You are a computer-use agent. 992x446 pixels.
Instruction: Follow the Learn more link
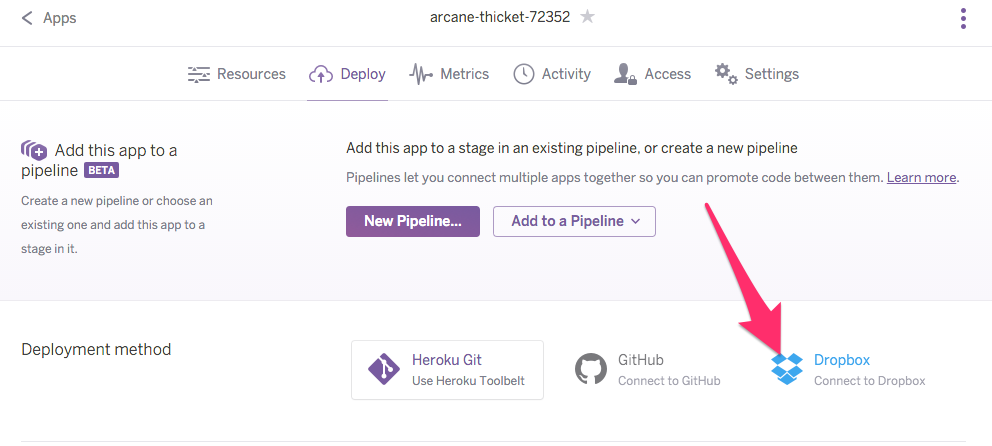pyautogui.click(x=921, y=177)
